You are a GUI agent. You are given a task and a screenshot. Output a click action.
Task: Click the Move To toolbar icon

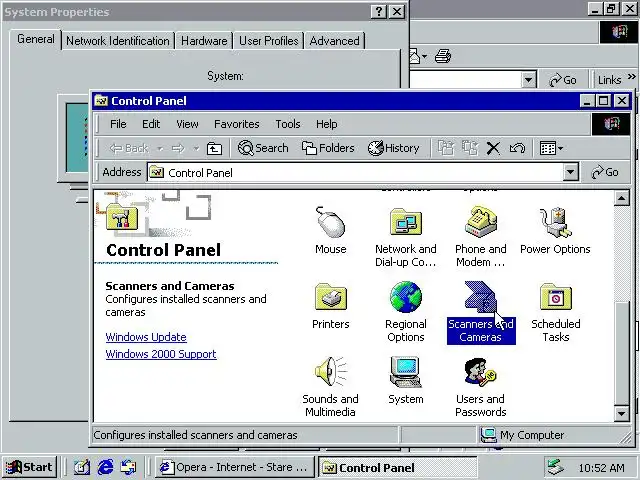(446, 148)
